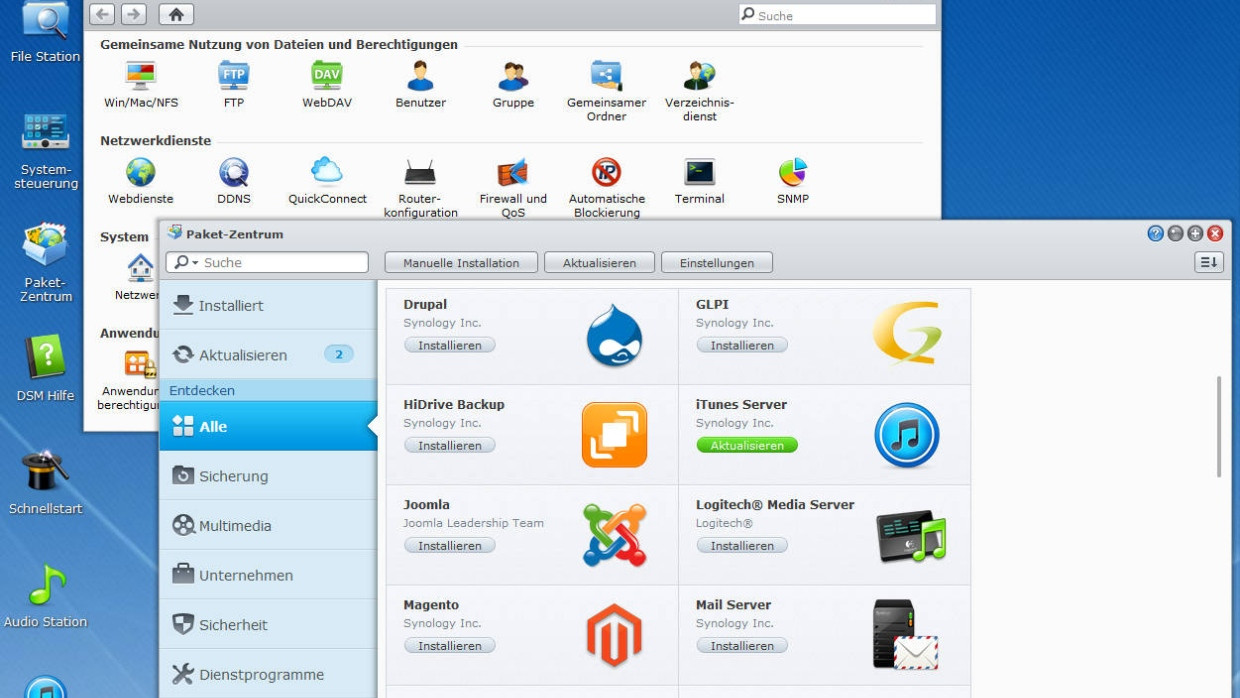Click the Manuelle Installation button

(x=461, y=263)
